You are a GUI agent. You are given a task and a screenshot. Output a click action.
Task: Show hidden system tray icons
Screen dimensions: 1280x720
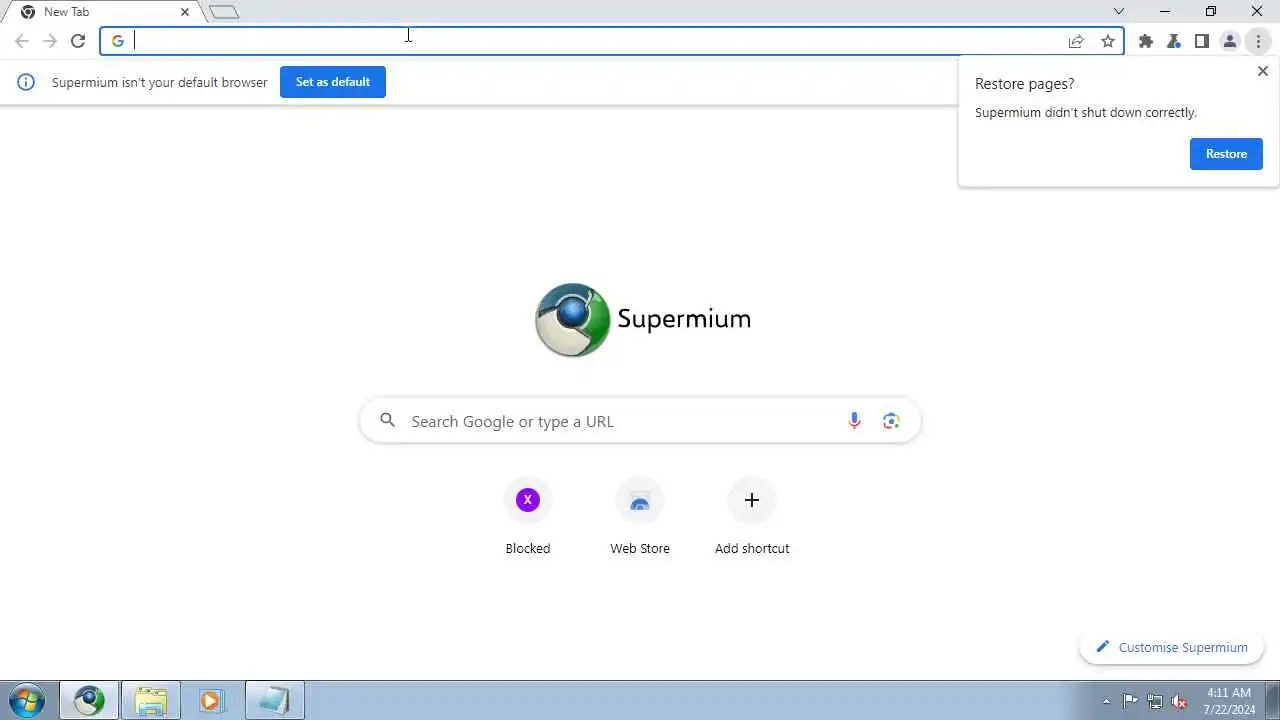coord(1106,701)
